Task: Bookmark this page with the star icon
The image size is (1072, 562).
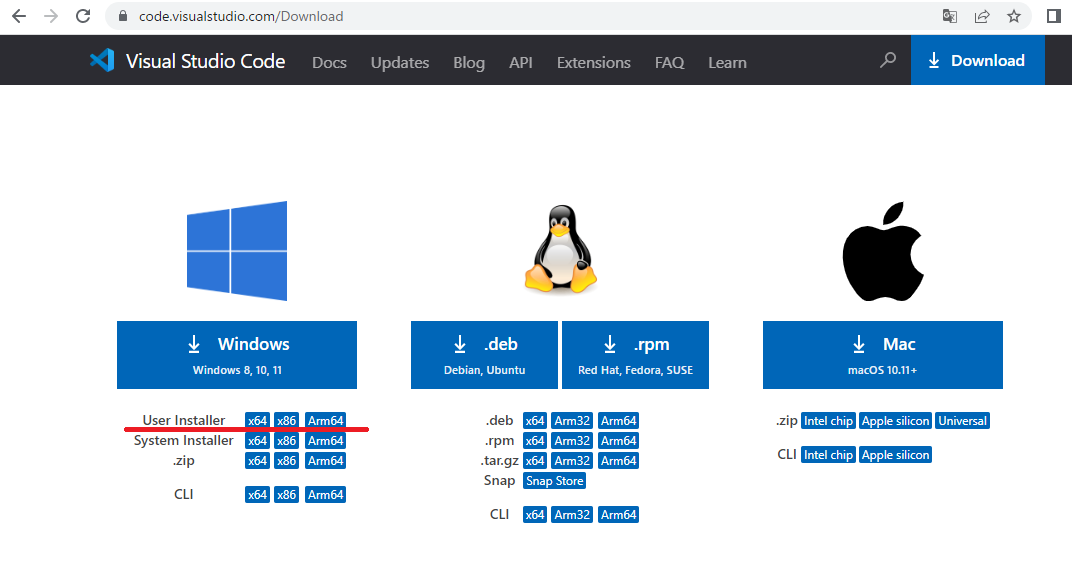Action: point(1014,16)
